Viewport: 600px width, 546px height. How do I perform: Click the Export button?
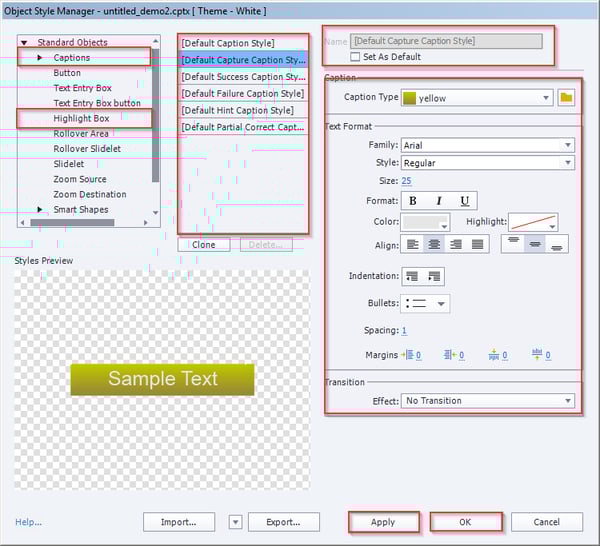[284, 522]
